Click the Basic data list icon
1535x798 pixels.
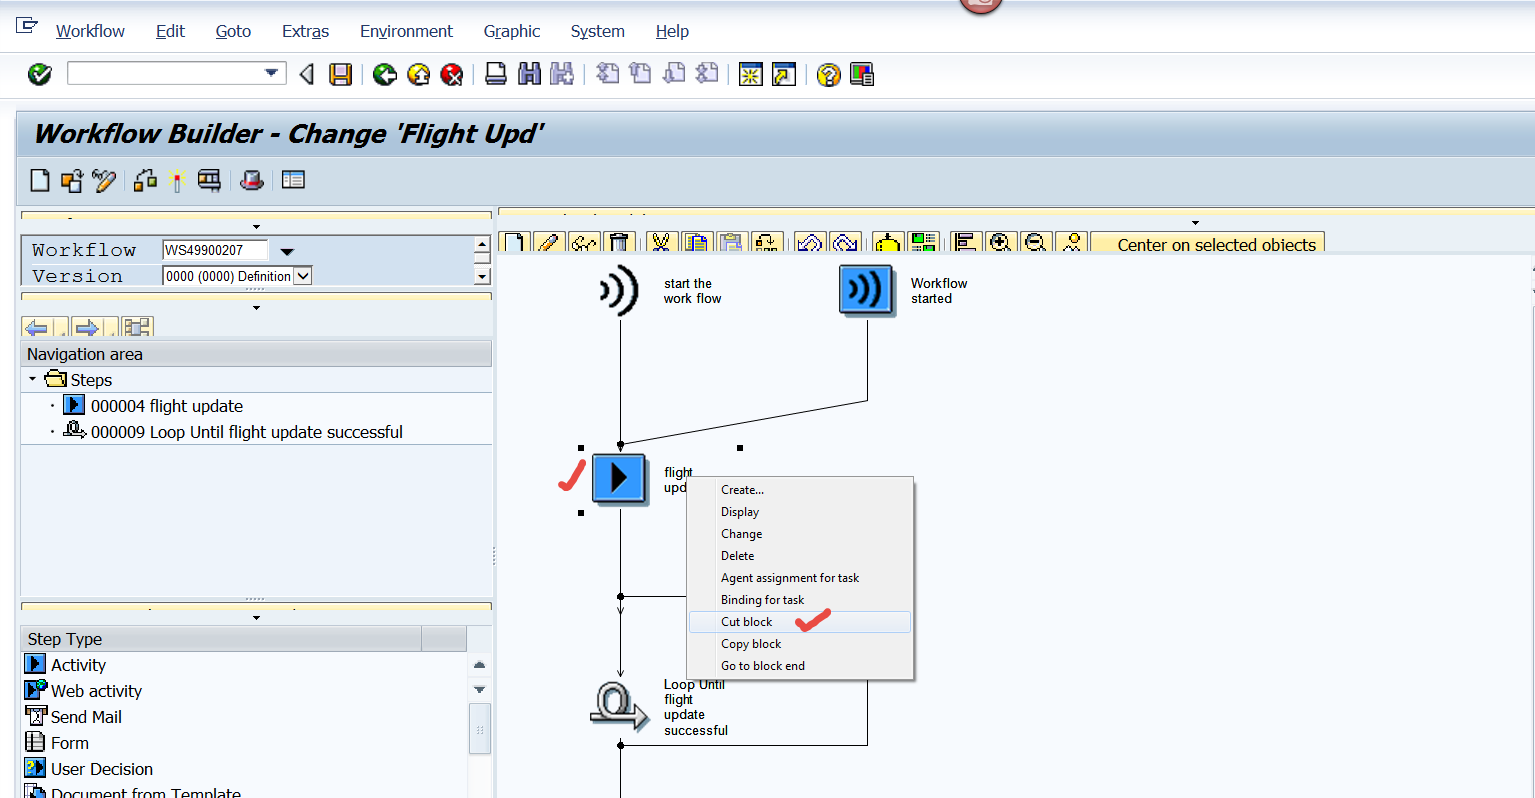(293, 180)
